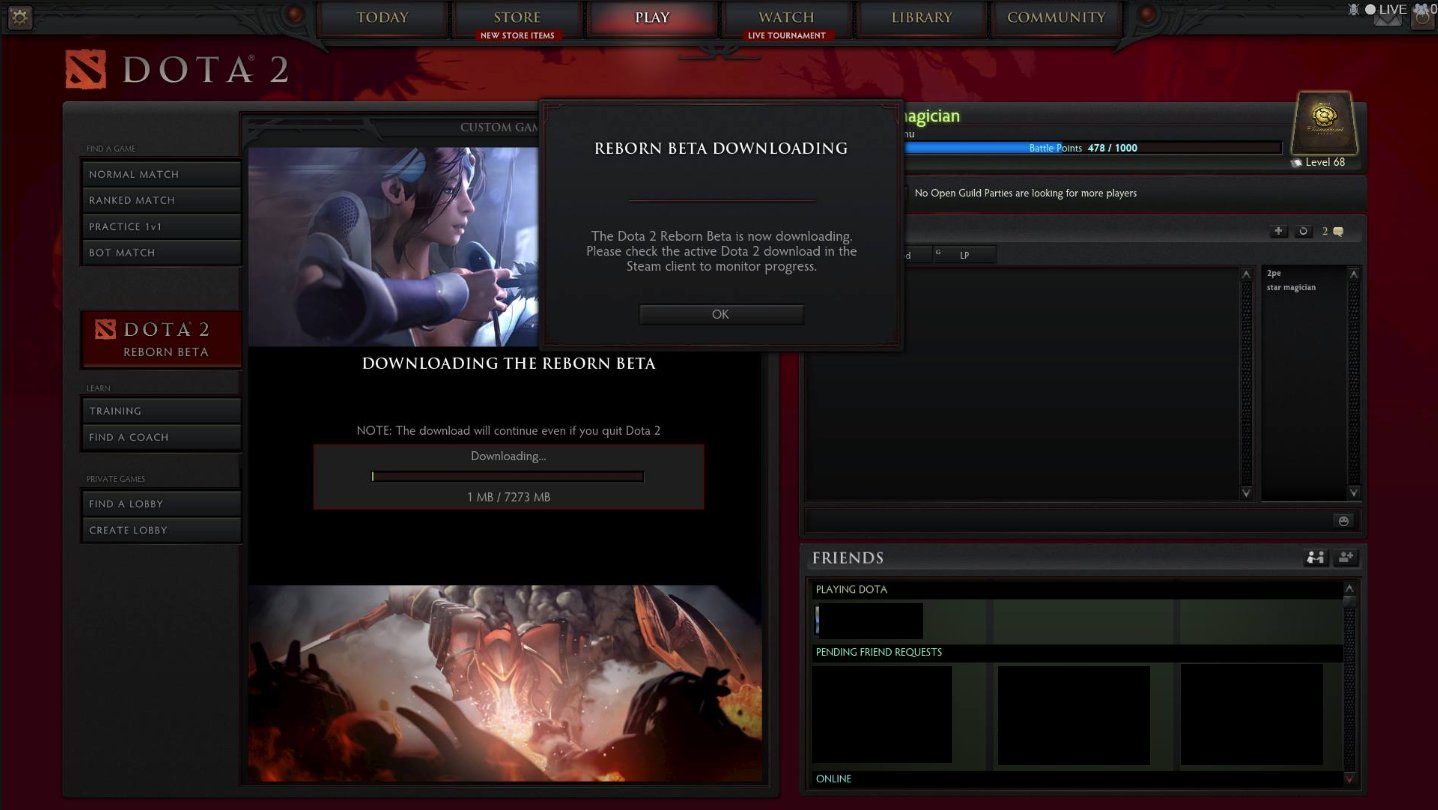Open the mail envelope icon

point(1387,18)
